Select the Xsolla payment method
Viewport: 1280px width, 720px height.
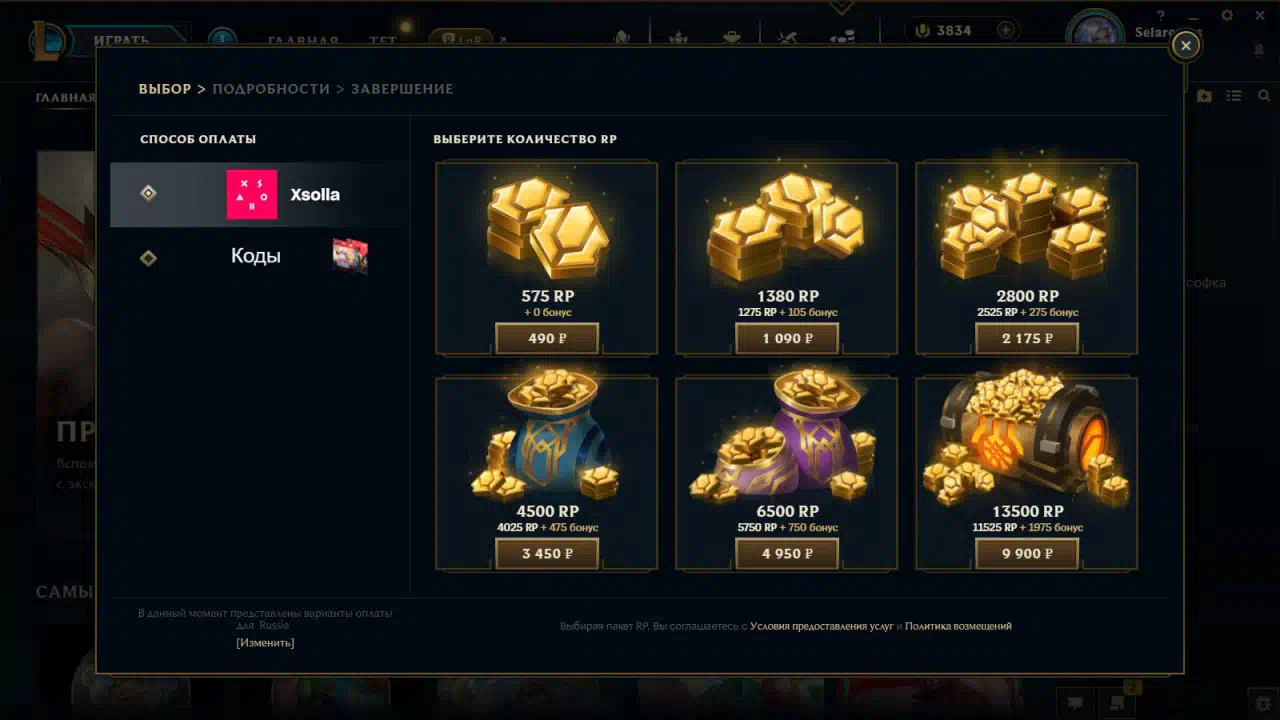click(260, 194)
